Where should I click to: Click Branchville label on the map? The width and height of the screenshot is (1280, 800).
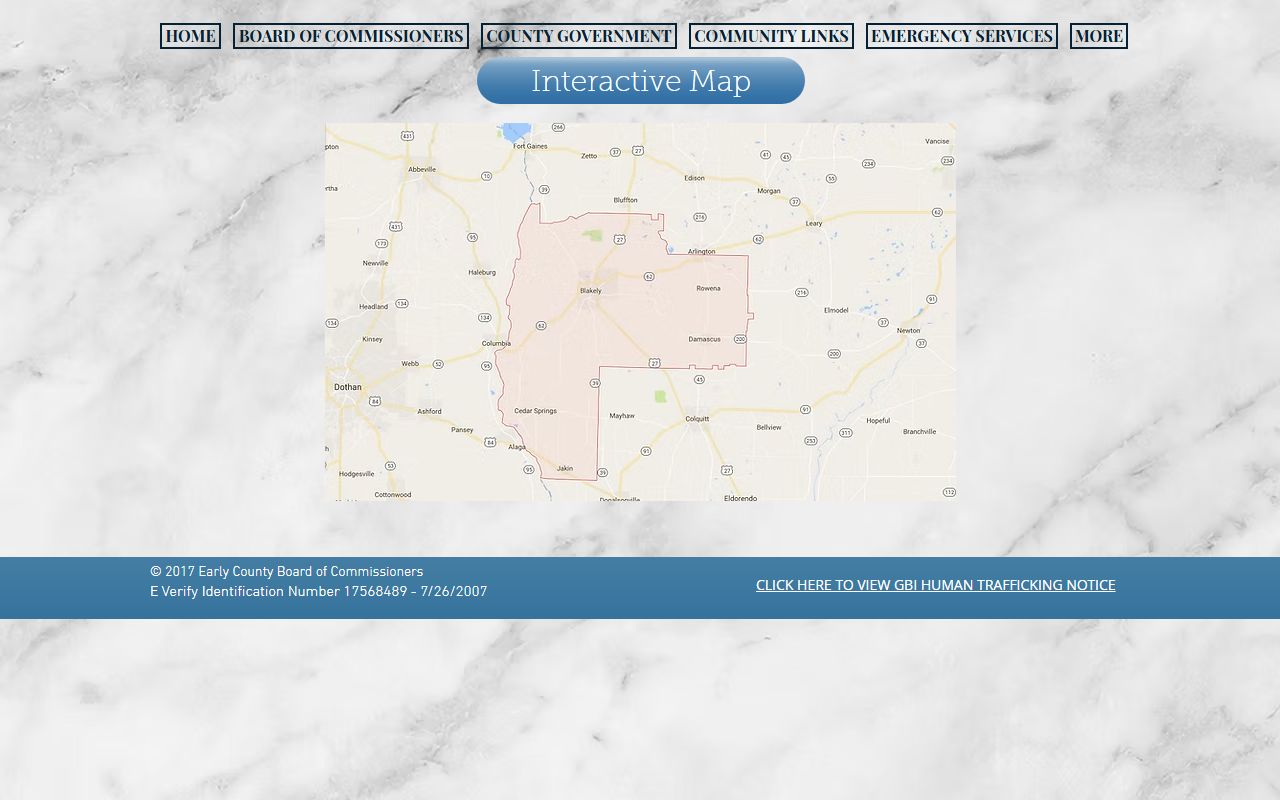[919, 432]
